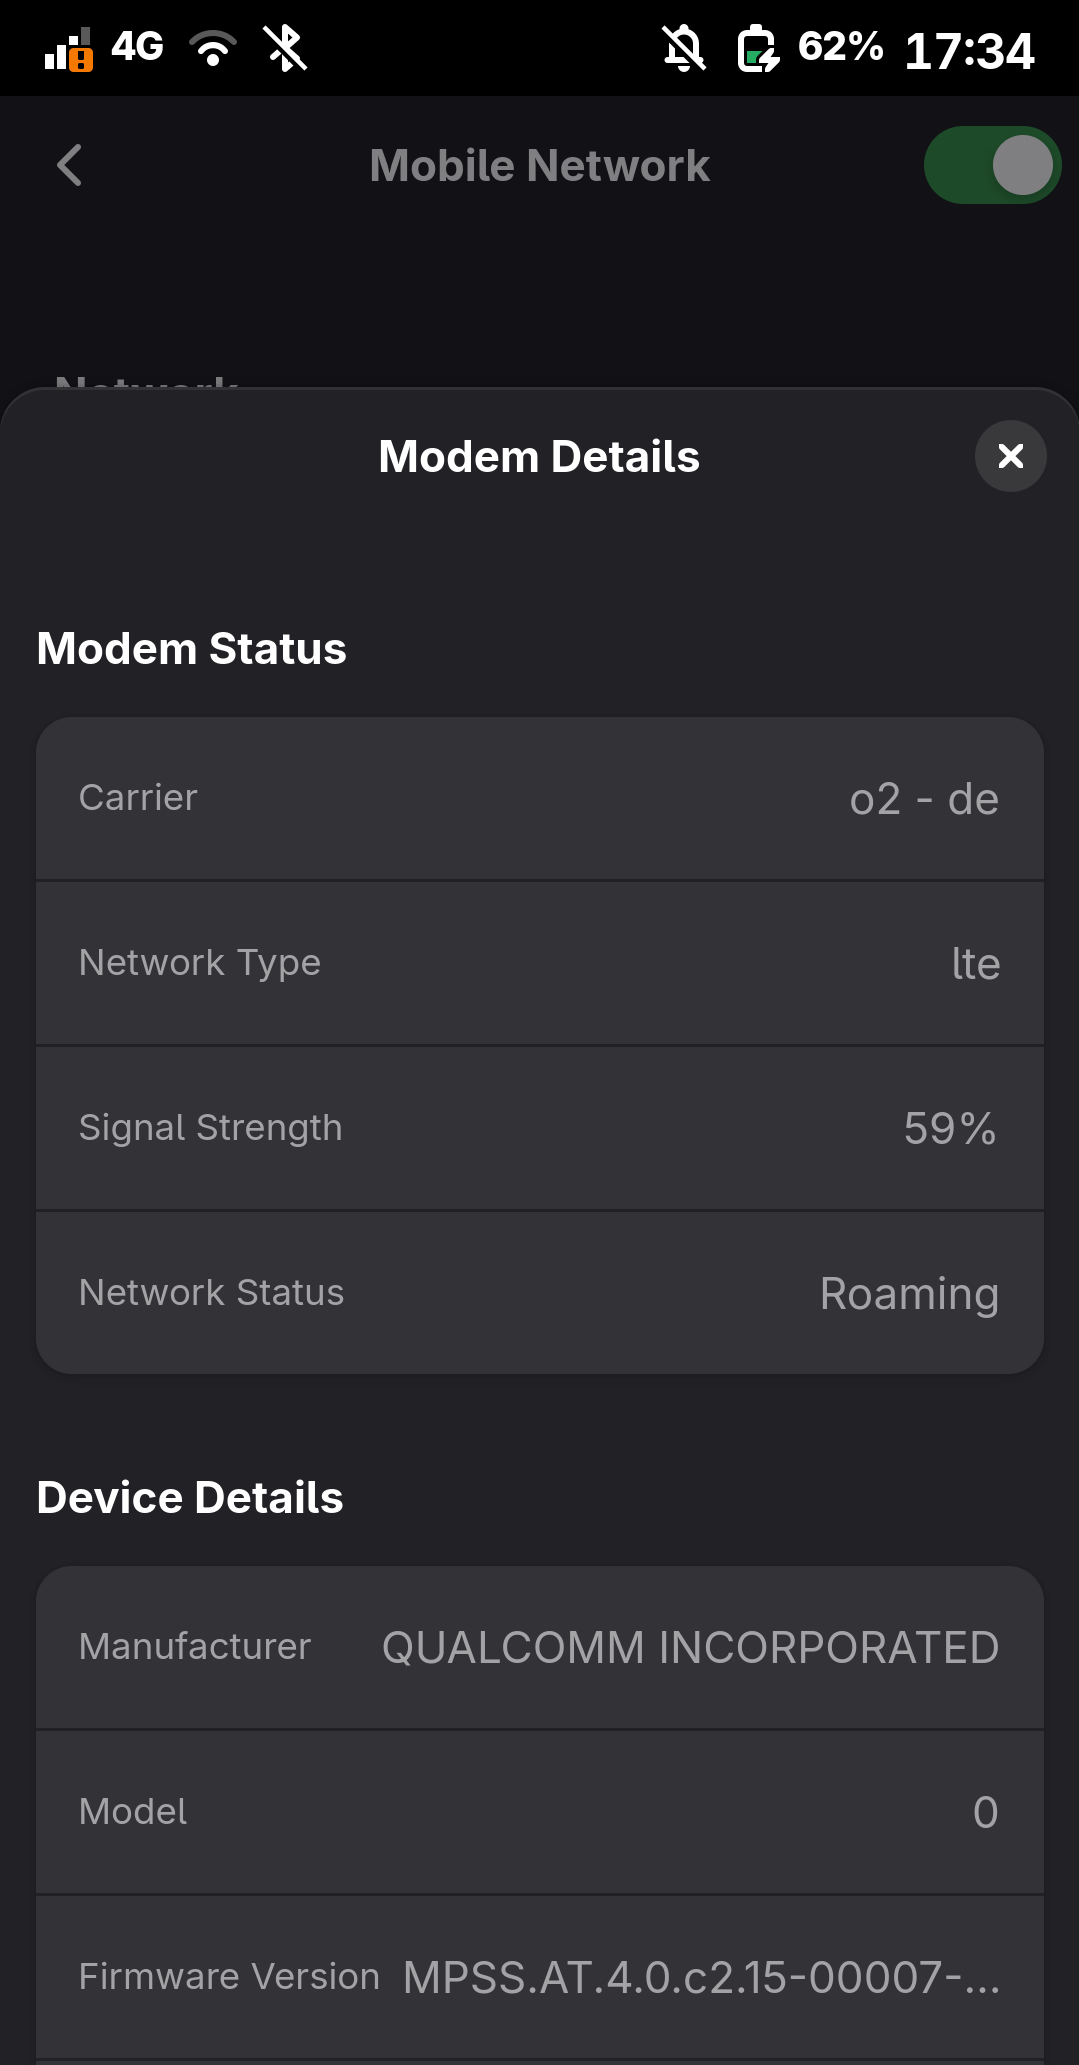This screenshot has height=2065, width=1079.
Task: Close the Modem Details sheet
Action: click(x=1010, y=456)
